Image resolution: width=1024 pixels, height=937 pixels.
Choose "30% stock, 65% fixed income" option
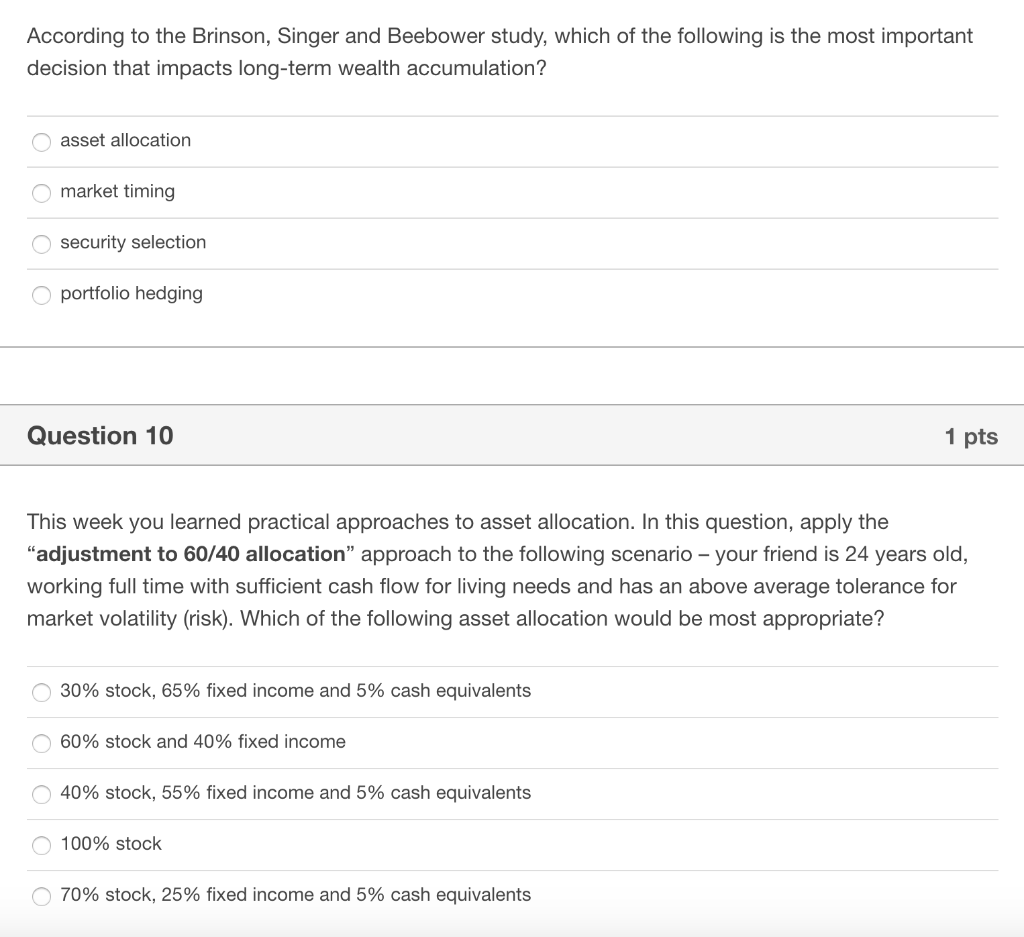coord(41,692)
